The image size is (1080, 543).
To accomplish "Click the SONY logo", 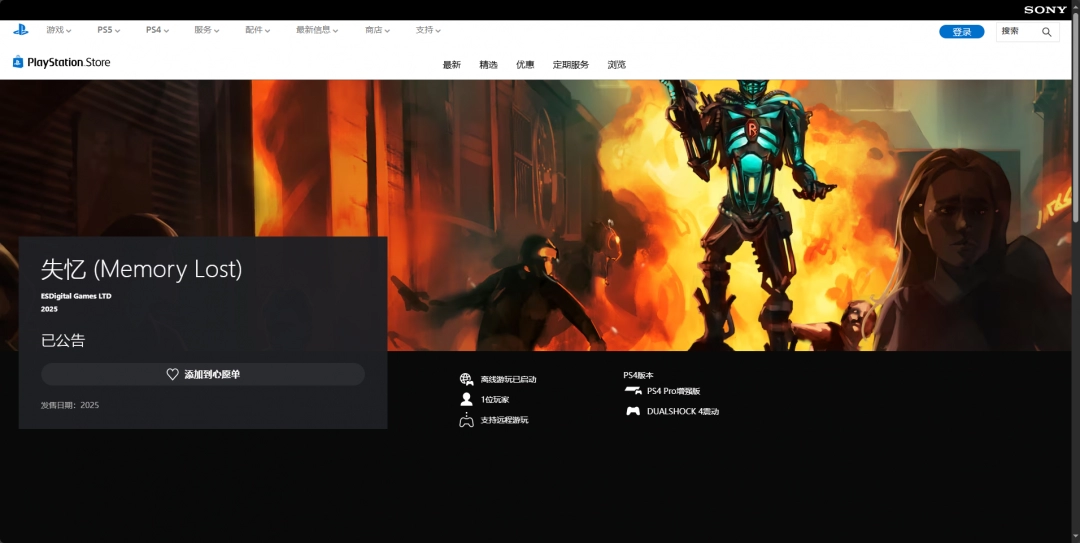I will 1045,10.
